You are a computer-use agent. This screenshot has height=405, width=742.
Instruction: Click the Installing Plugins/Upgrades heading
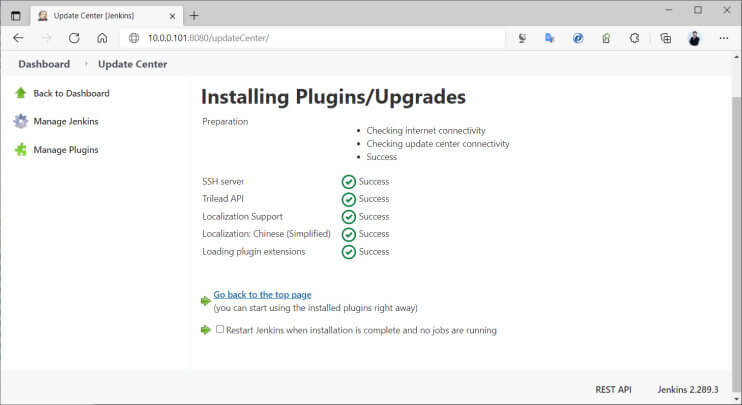[333, 97]
